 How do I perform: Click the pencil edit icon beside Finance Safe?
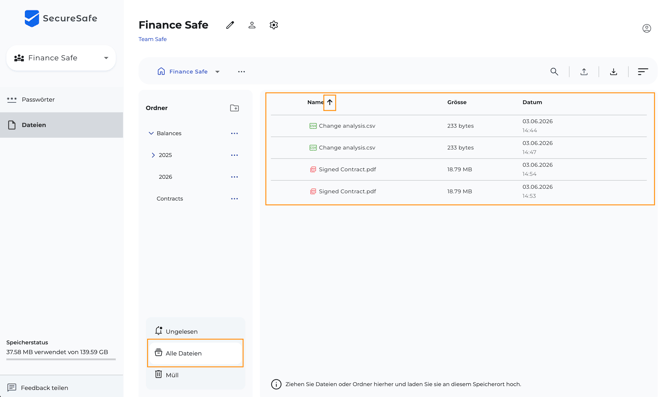(x=230, y=25)
